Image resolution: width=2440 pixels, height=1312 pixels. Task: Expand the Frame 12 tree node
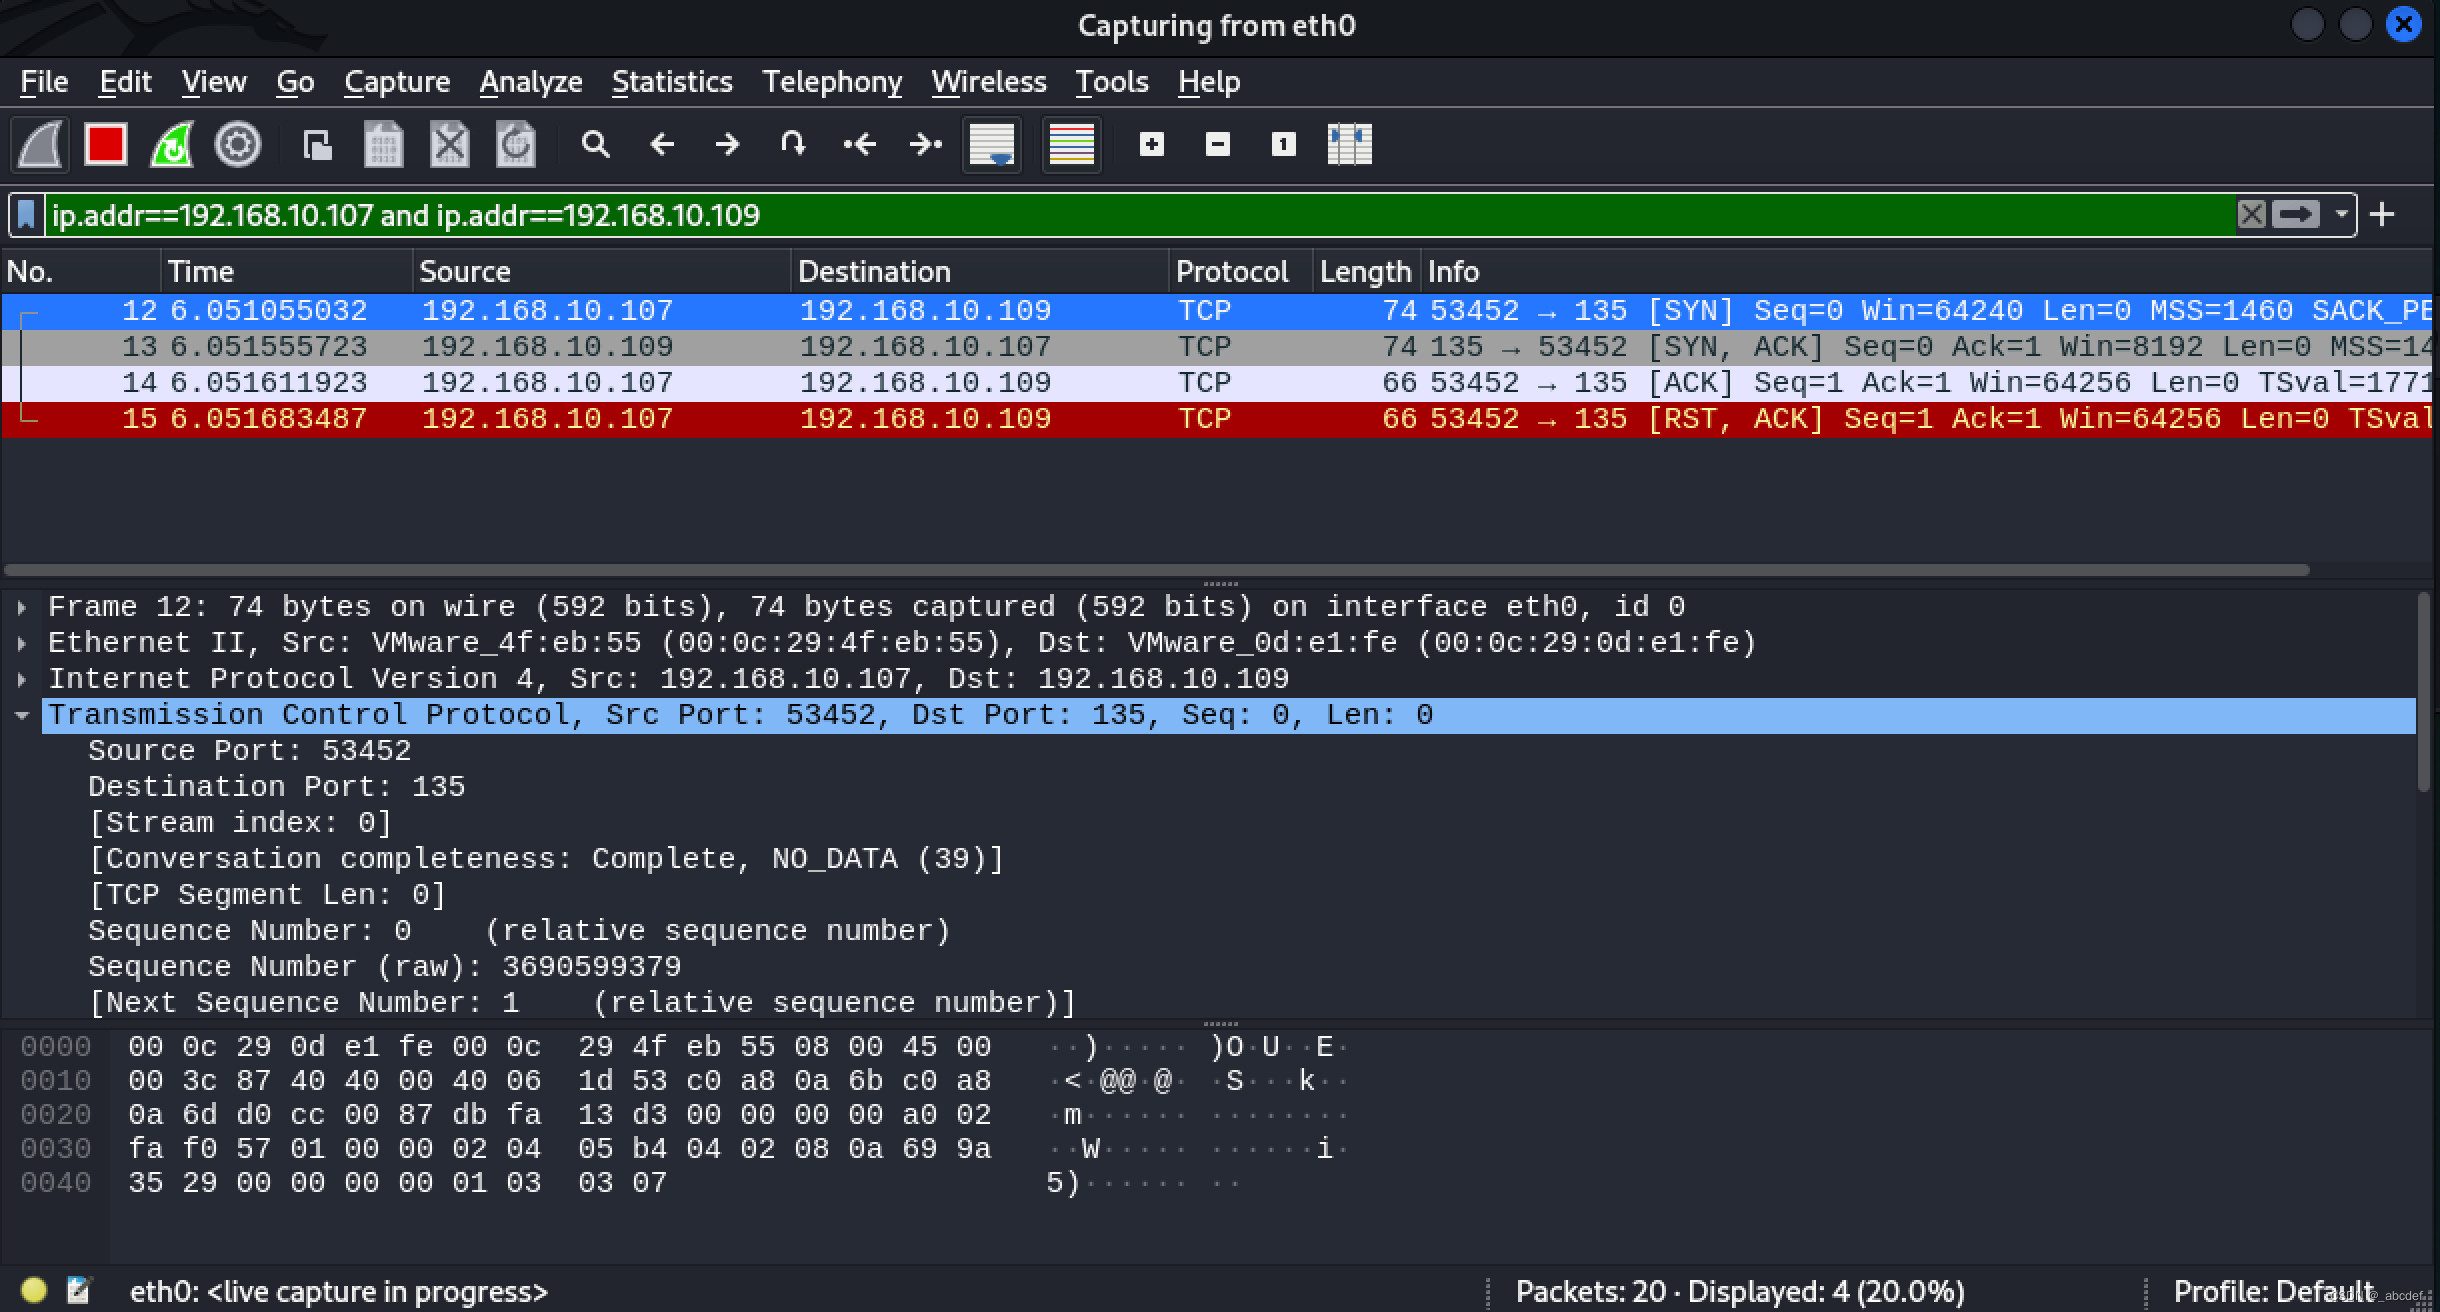tap(22, 607)
